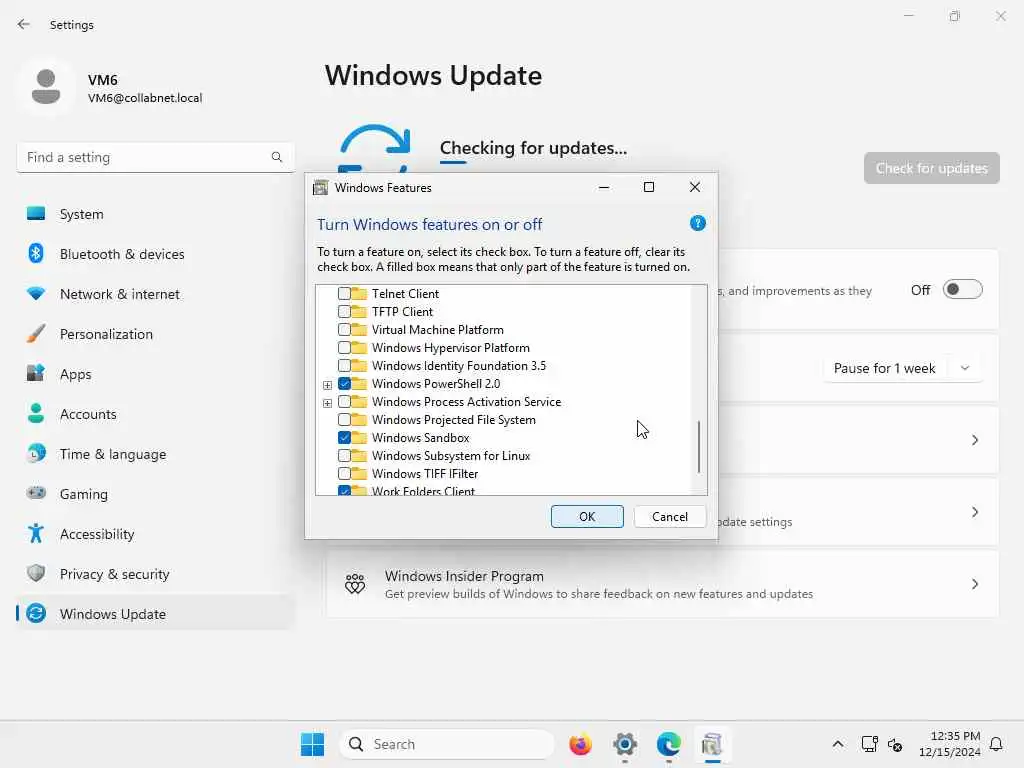Launch Firefox from the taskbar
Screen dimensions: 1024x768
click(x=580, y=744)
